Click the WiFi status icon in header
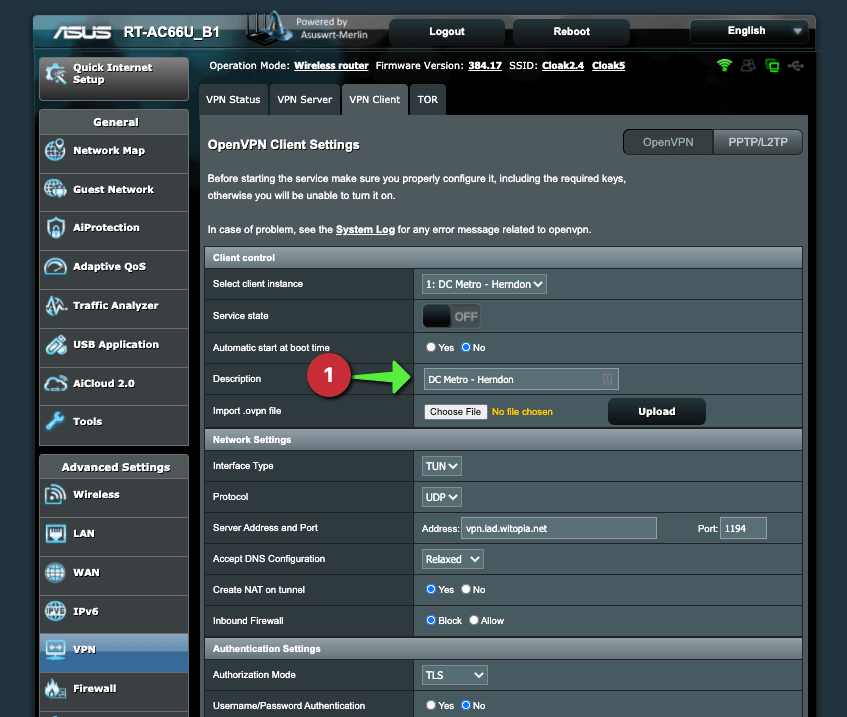 click(x=724, y=66)
